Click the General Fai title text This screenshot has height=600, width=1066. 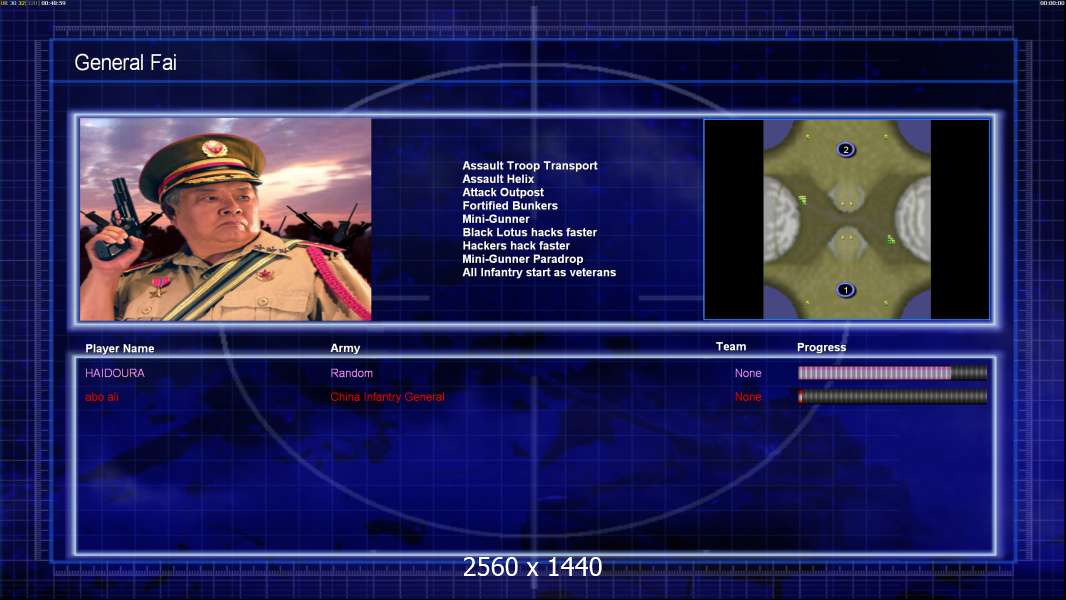coord(126,63)
